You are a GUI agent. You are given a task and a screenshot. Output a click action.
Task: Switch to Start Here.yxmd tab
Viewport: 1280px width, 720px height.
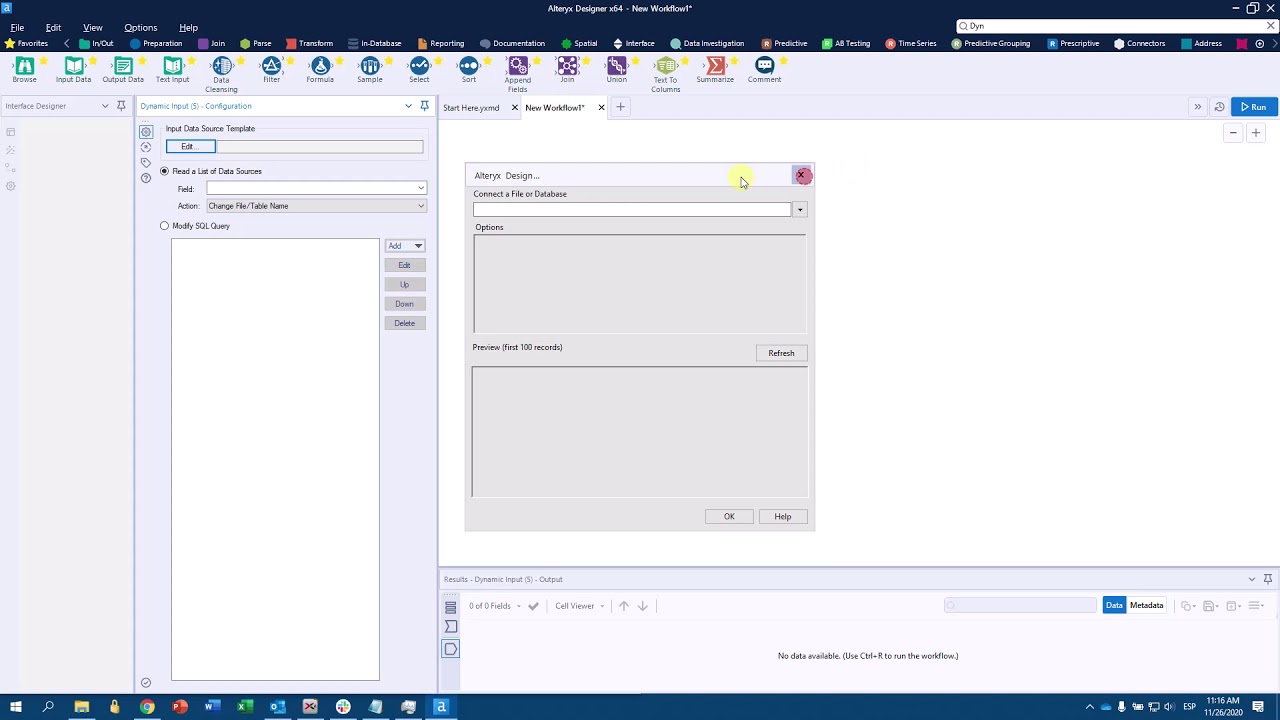[471, 107]
